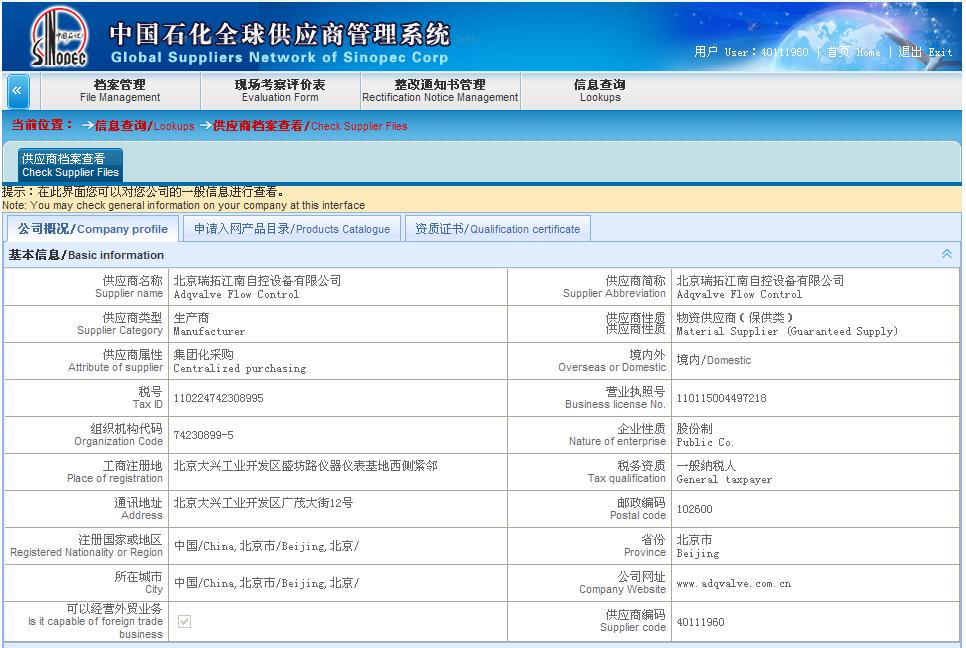Screen dimensions: 966x648
Task: Select the Address value ending in 12号
Action: 263,503
